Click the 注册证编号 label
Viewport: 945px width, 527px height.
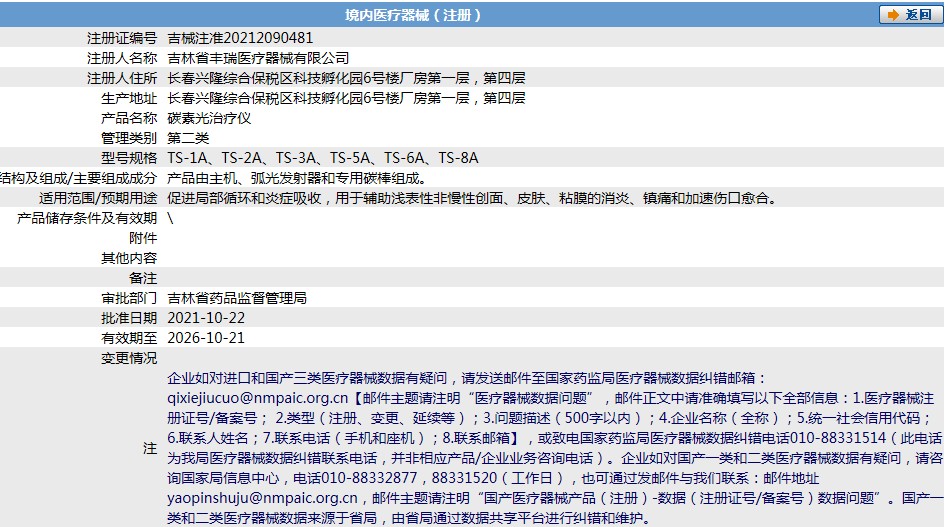[122, 38]
